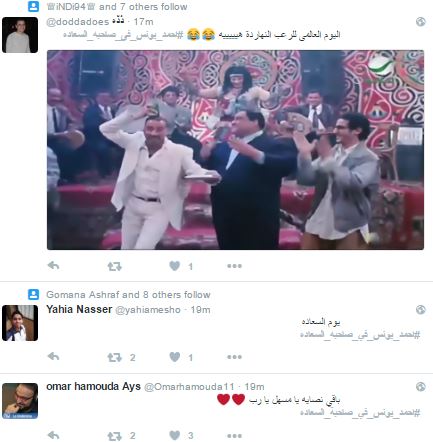Open @doddadoes profile picture
433x442 pixels.
pos(20,35)
